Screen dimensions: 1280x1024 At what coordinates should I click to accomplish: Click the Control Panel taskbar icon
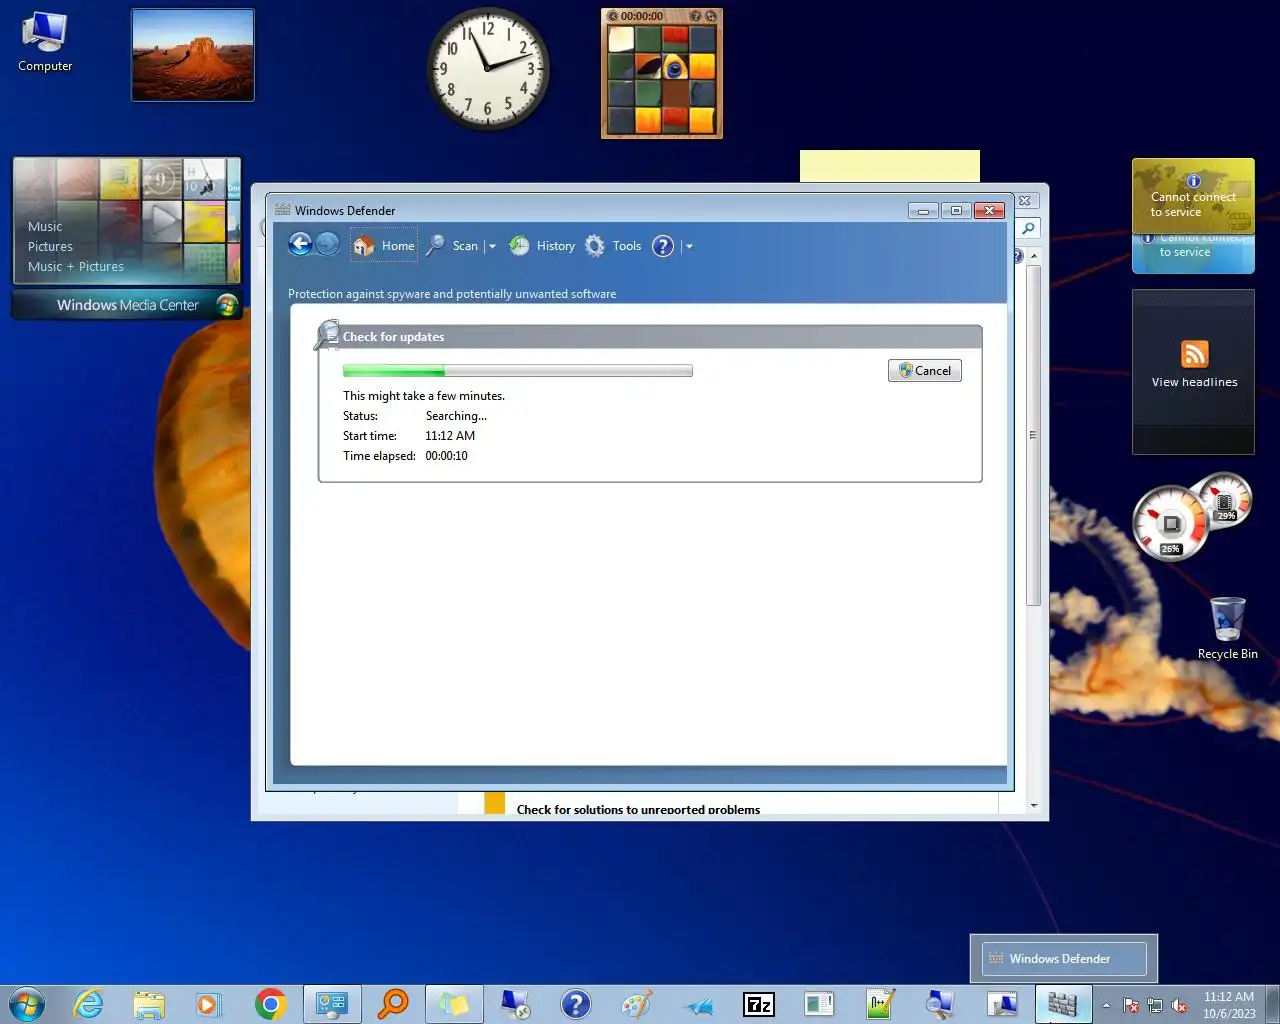point(332,1004)
